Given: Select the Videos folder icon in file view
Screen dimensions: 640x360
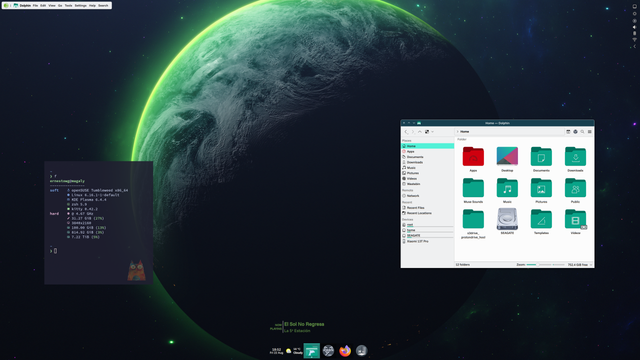Looking at the screenshot, I should point(575,219).
